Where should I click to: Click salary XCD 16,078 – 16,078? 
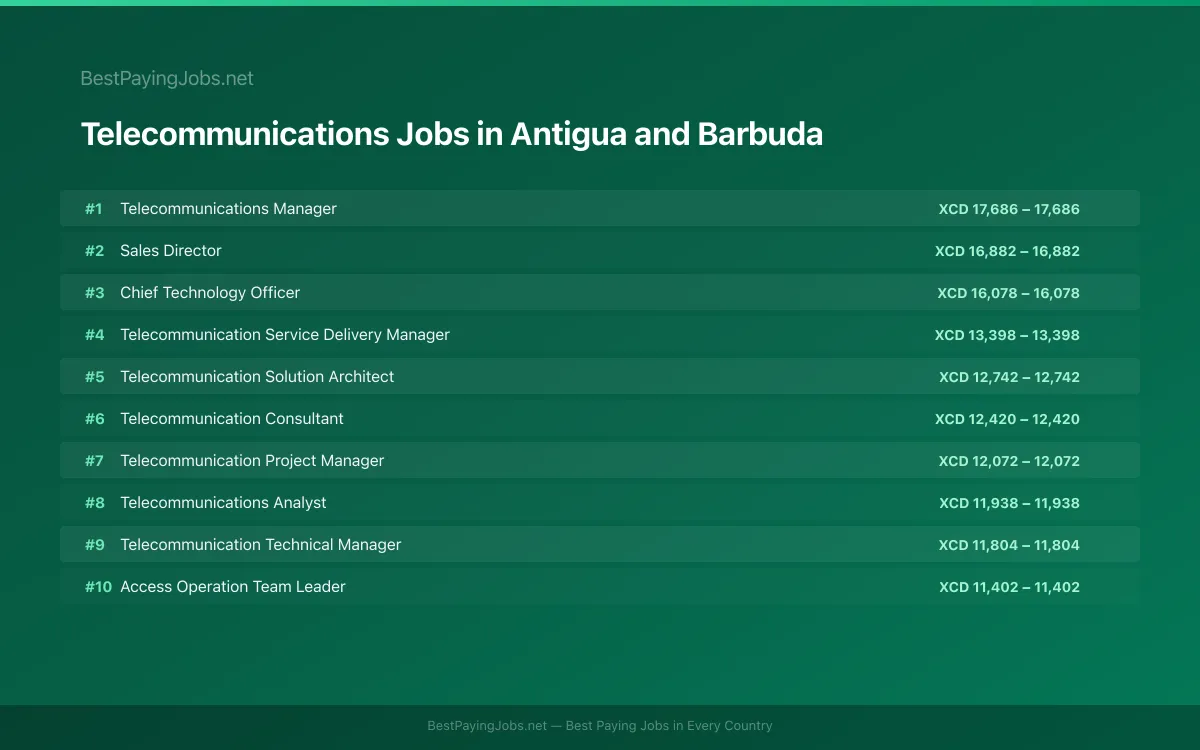pos(1008,293)
